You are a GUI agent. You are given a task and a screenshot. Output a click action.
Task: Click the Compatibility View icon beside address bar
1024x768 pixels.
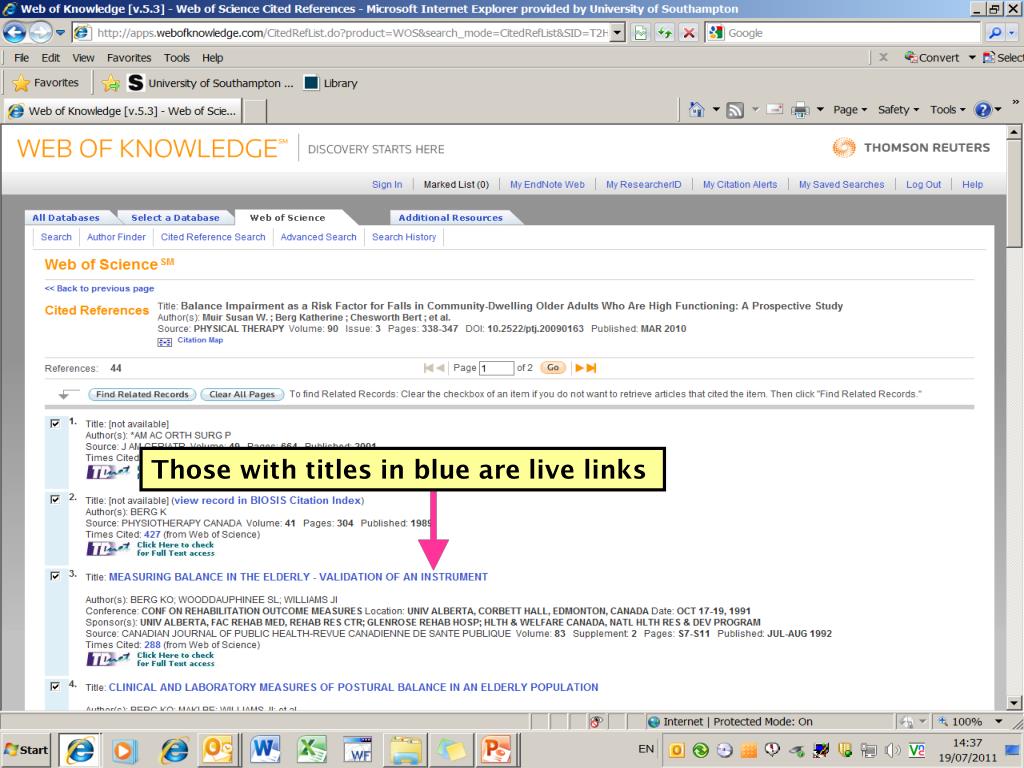click(641, 33)
